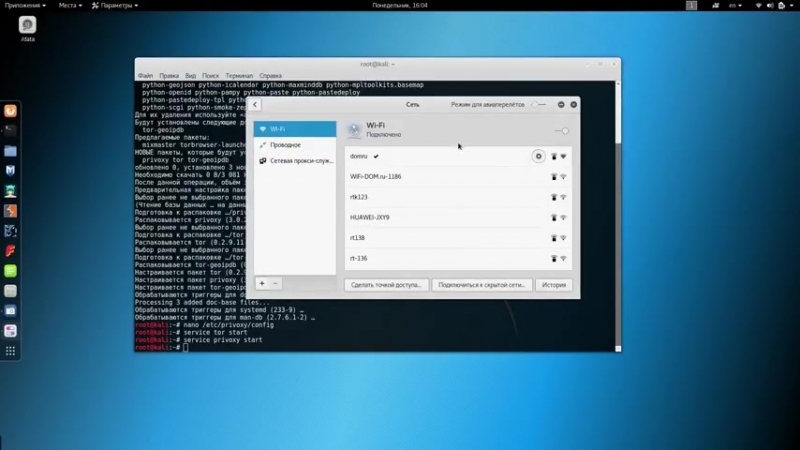Open the Приложения menu
Screen dimensions: 800x450
pyautogui.click(x=25, y=5)
